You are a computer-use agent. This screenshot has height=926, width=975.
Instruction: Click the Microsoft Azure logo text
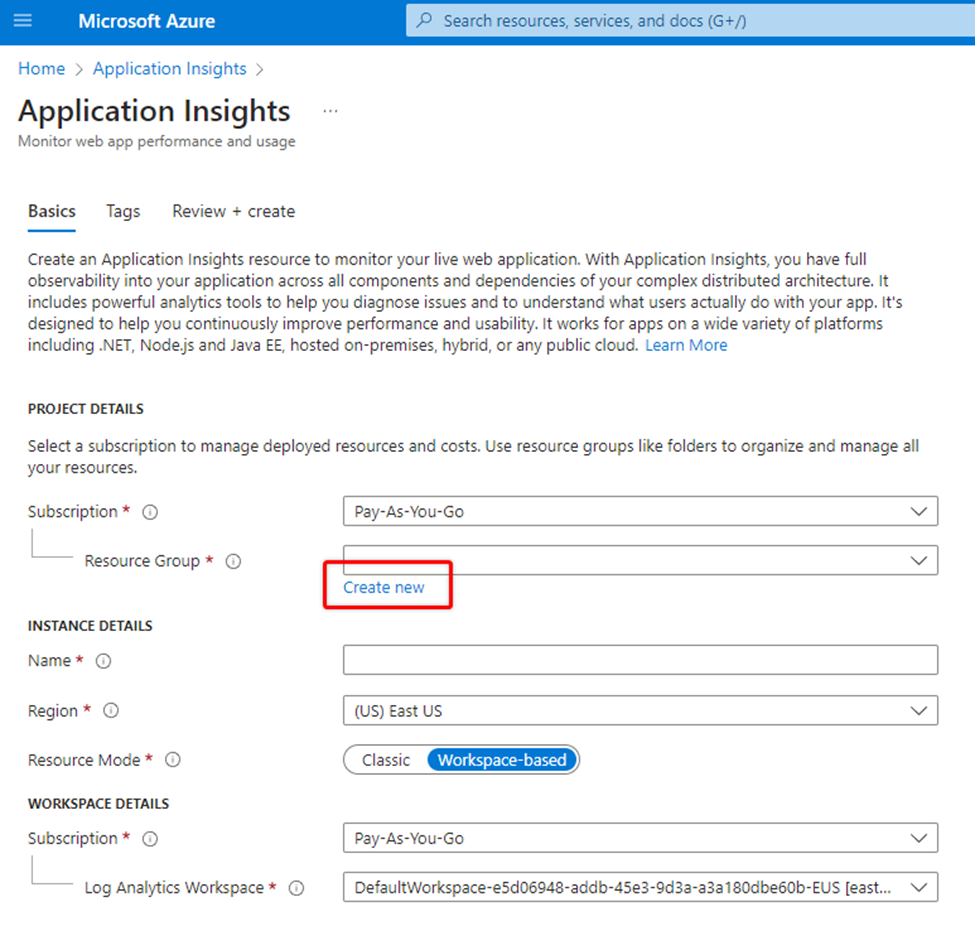pos(147,21)
